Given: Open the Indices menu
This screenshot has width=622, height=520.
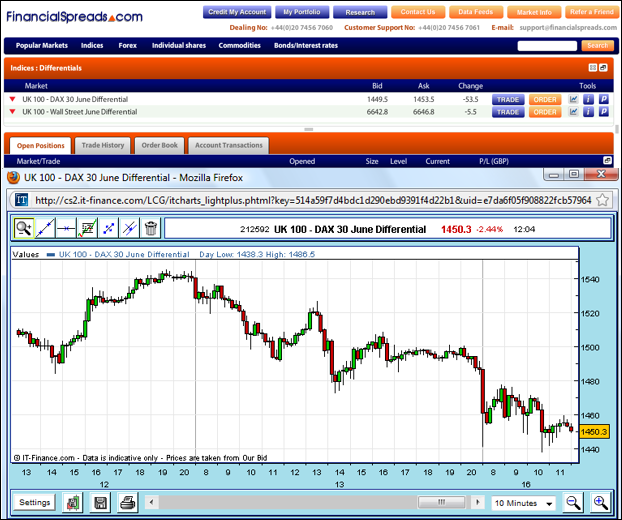Looking at the screenshot, I should pos(92,46).
